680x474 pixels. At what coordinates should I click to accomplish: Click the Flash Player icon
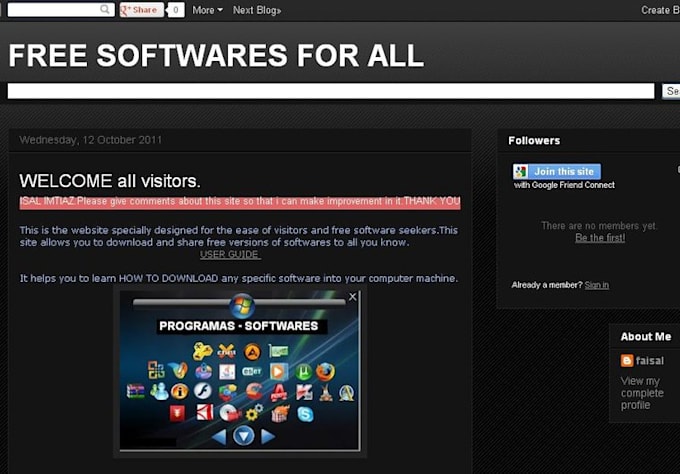pyautogui.click(x=203, y=391)
